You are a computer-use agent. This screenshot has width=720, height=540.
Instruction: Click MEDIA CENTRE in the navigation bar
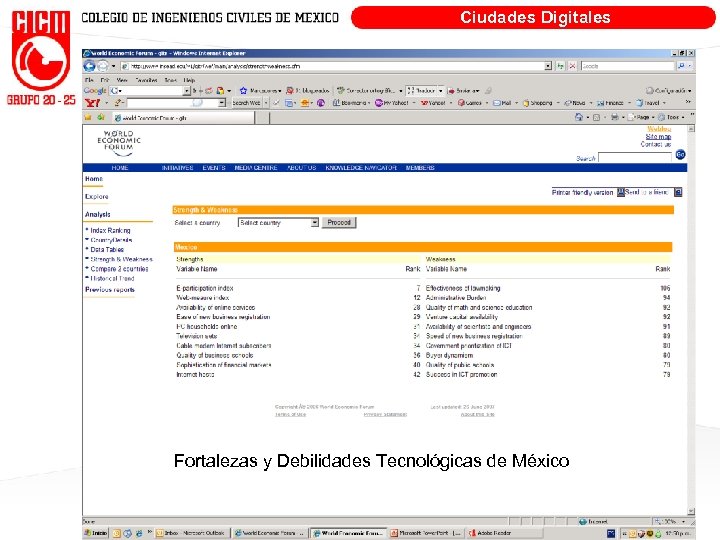[x=256, y=168]
